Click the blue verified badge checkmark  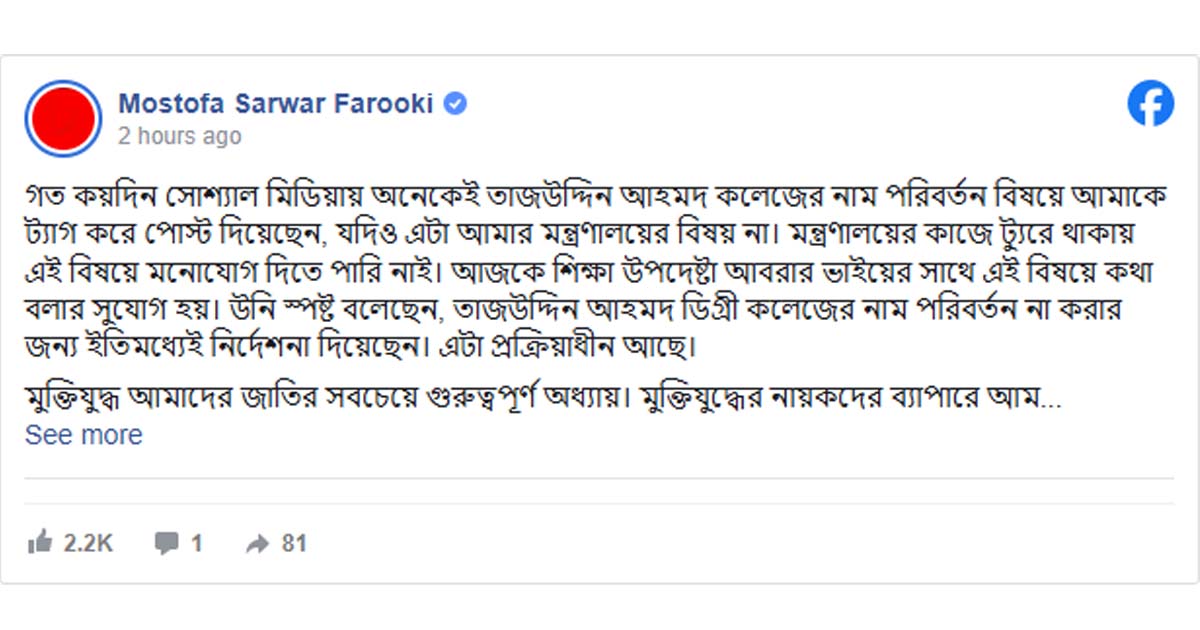[455, 103]
